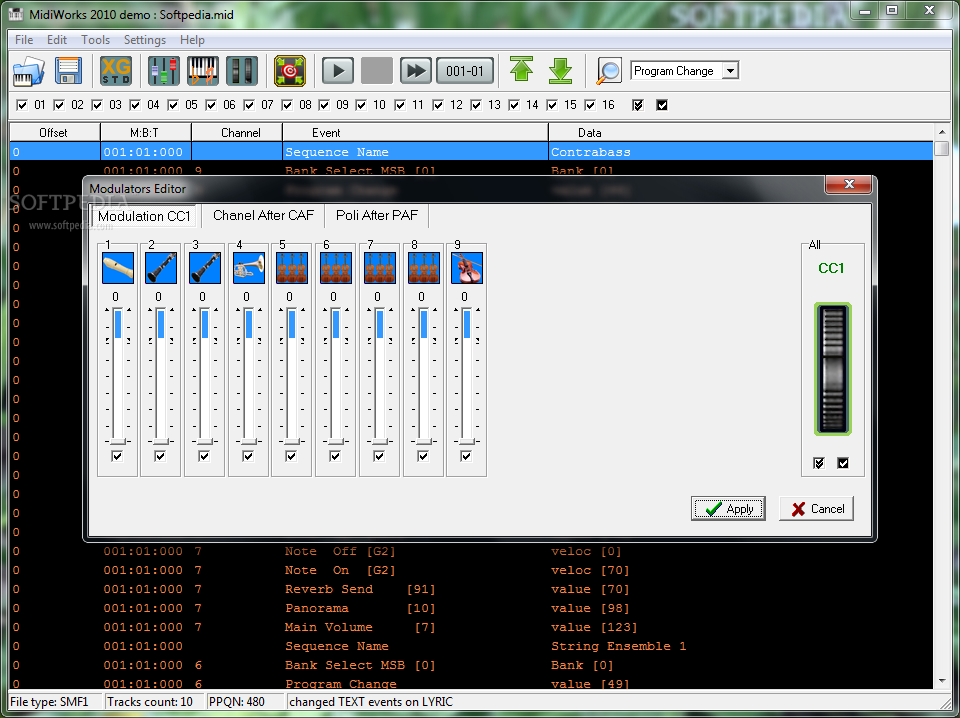960x718 pixels.
Task: Click channel 9 modulation slider
Action: tap(467, 375)
